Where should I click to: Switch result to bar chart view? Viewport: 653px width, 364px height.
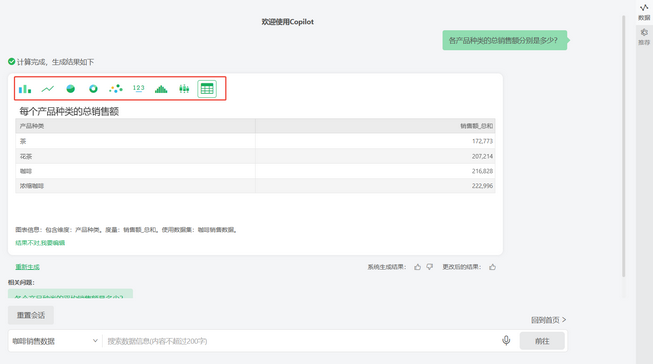25,89
